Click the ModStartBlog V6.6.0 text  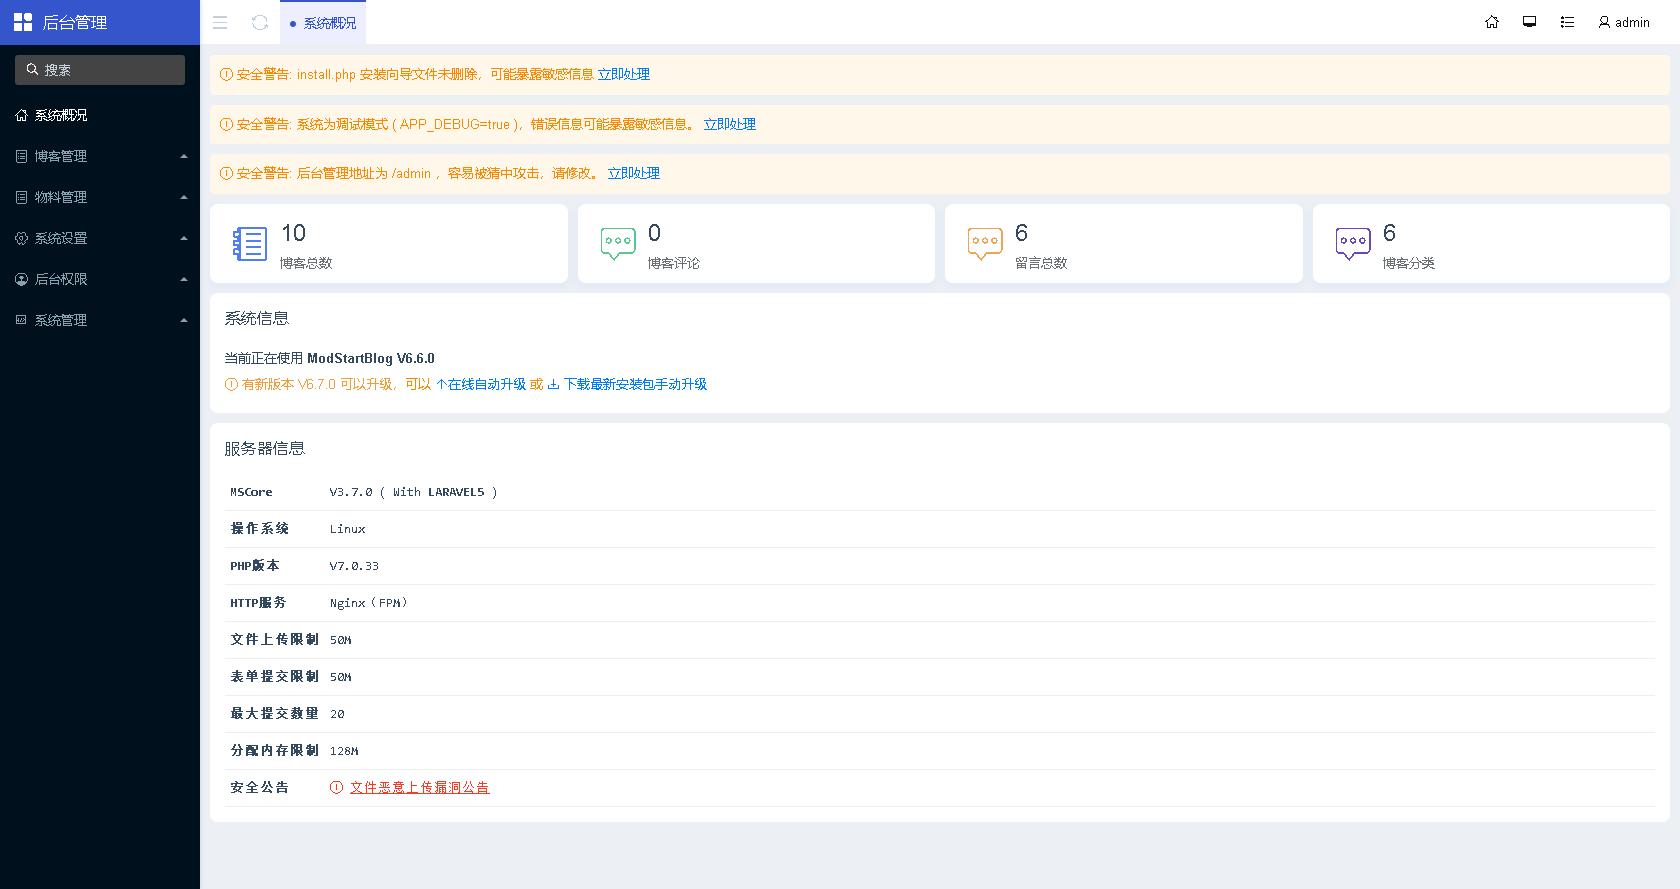click(371, 358)
